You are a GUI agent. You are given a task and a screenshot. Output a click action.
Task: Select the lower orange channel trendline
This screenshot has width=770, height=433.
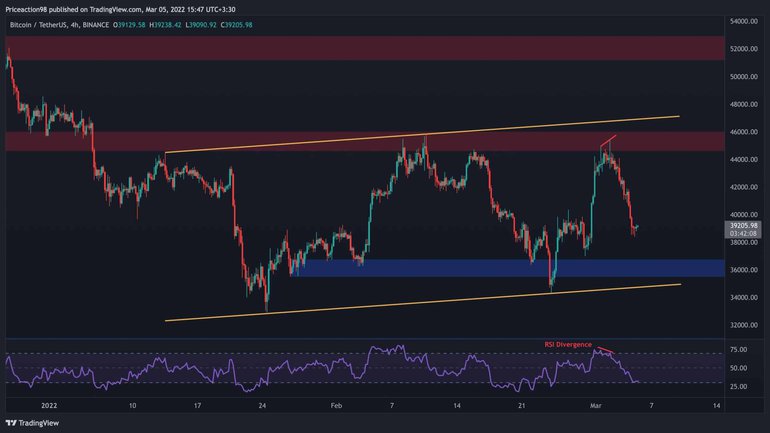[x=422, y=302]
